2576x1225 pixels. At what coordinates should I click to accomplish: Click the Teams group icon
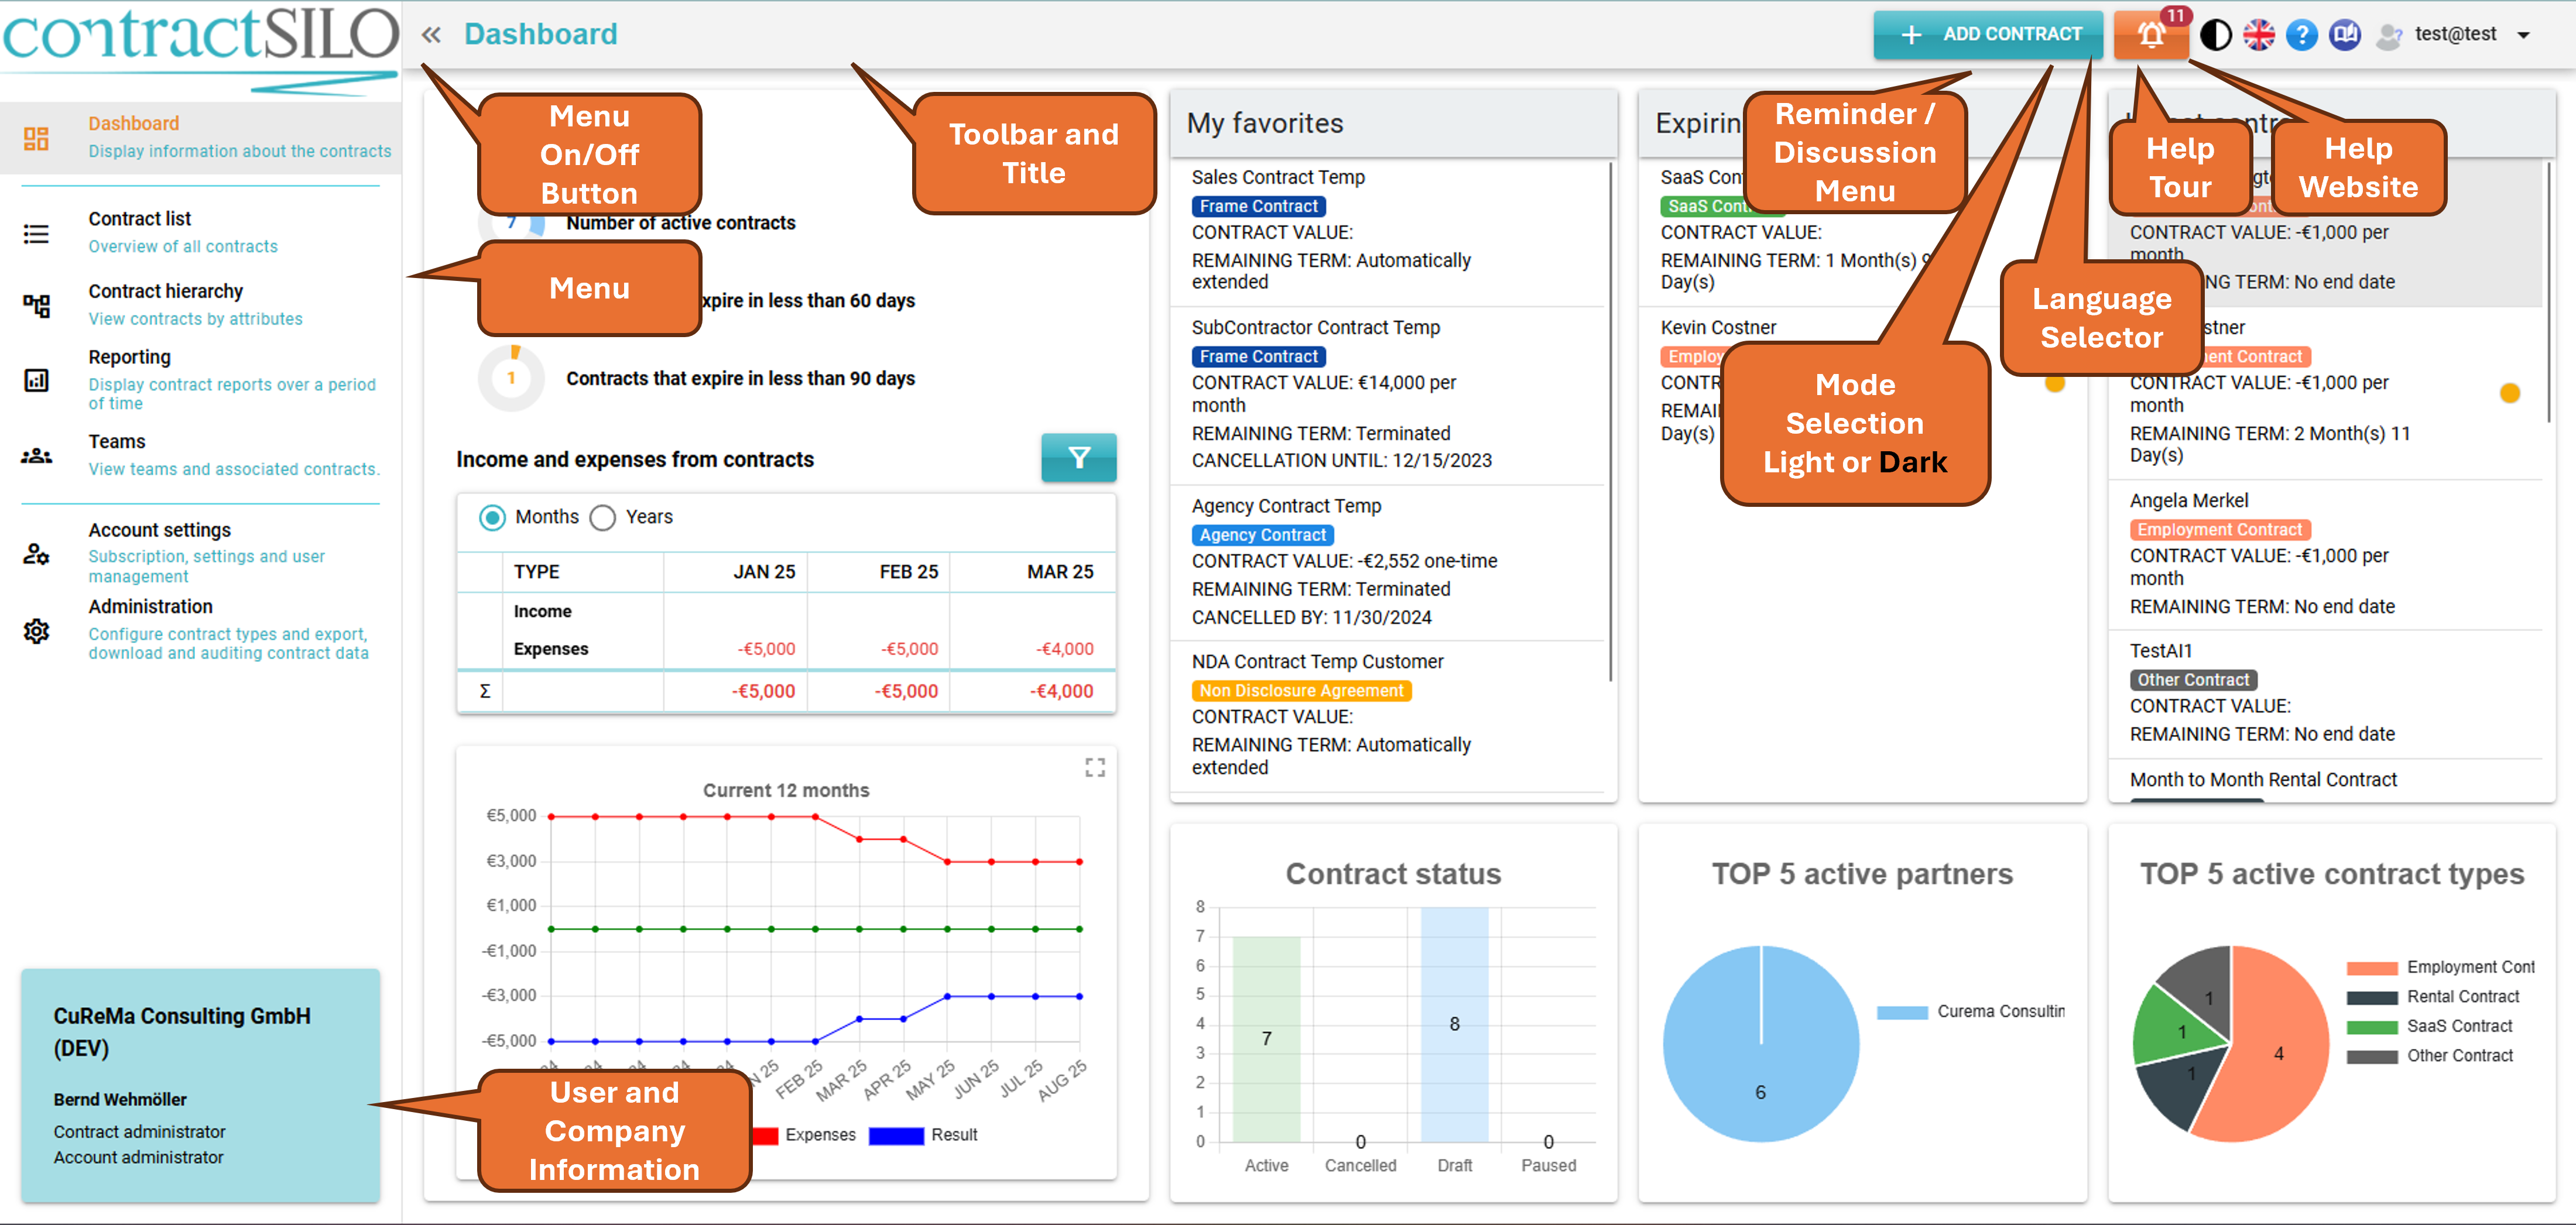point(36,456)
